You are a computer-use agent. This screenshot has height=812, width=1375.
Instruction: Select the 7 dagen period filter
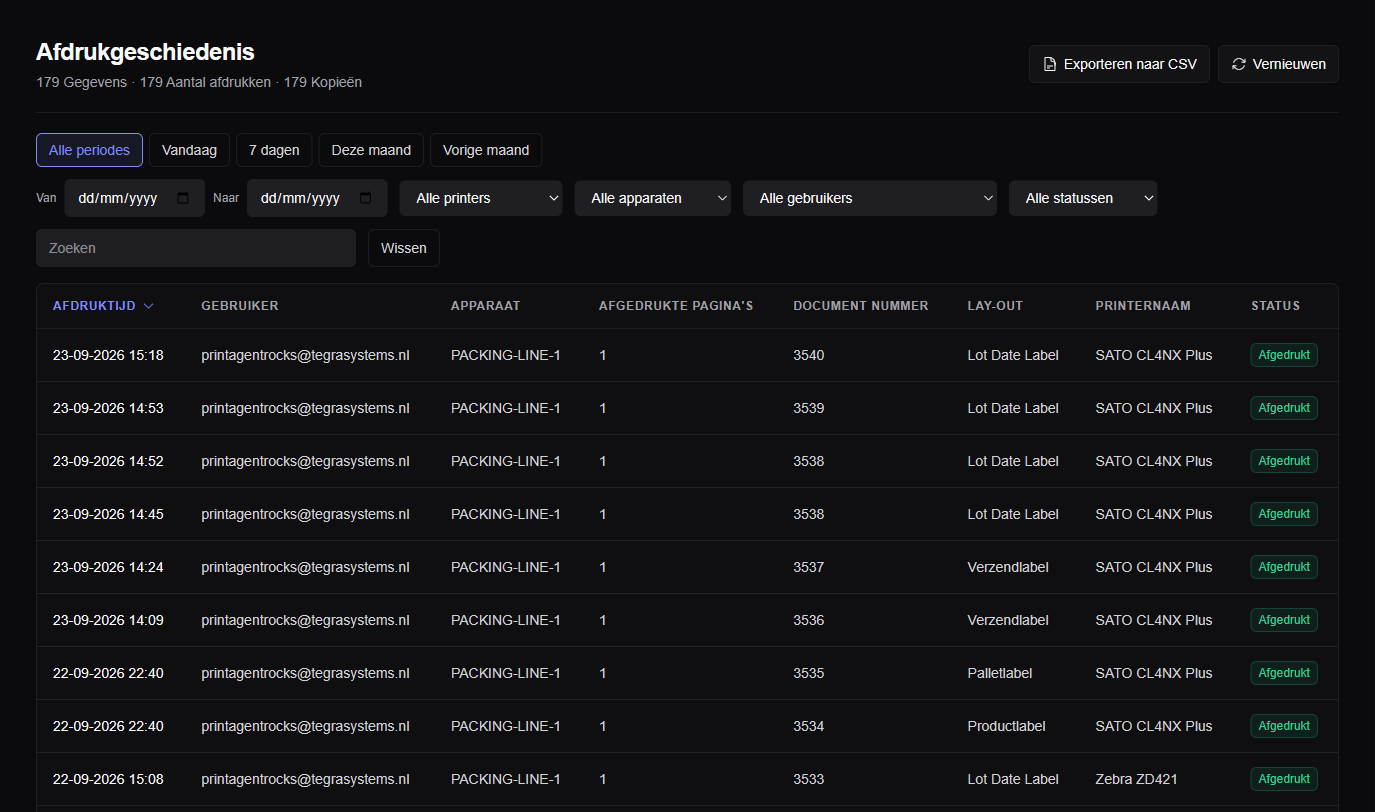[274, 150]
